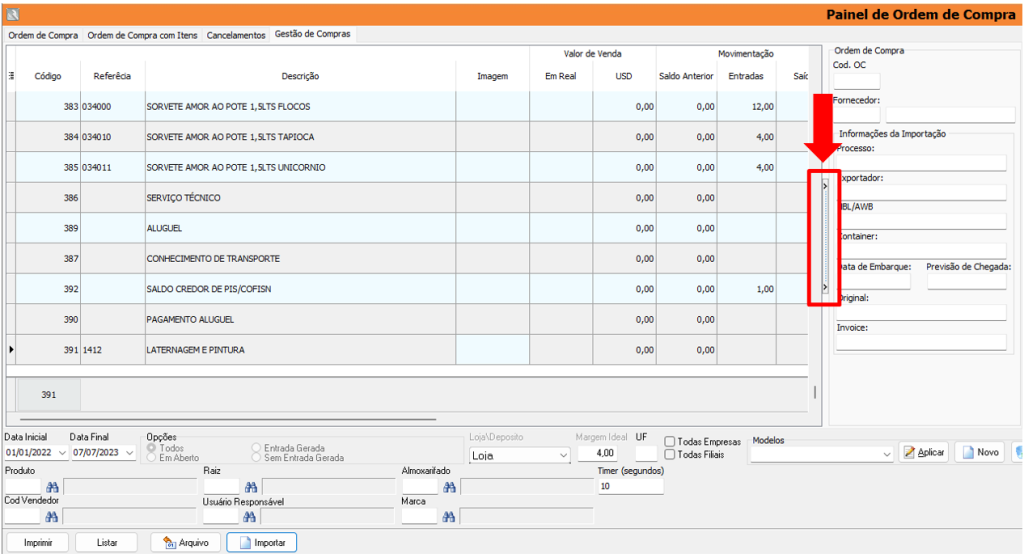The height and width of the screenshot is (558, 1024).
Task: Switch to the Ordem de Compra tab
Action: tap(43, 35)
